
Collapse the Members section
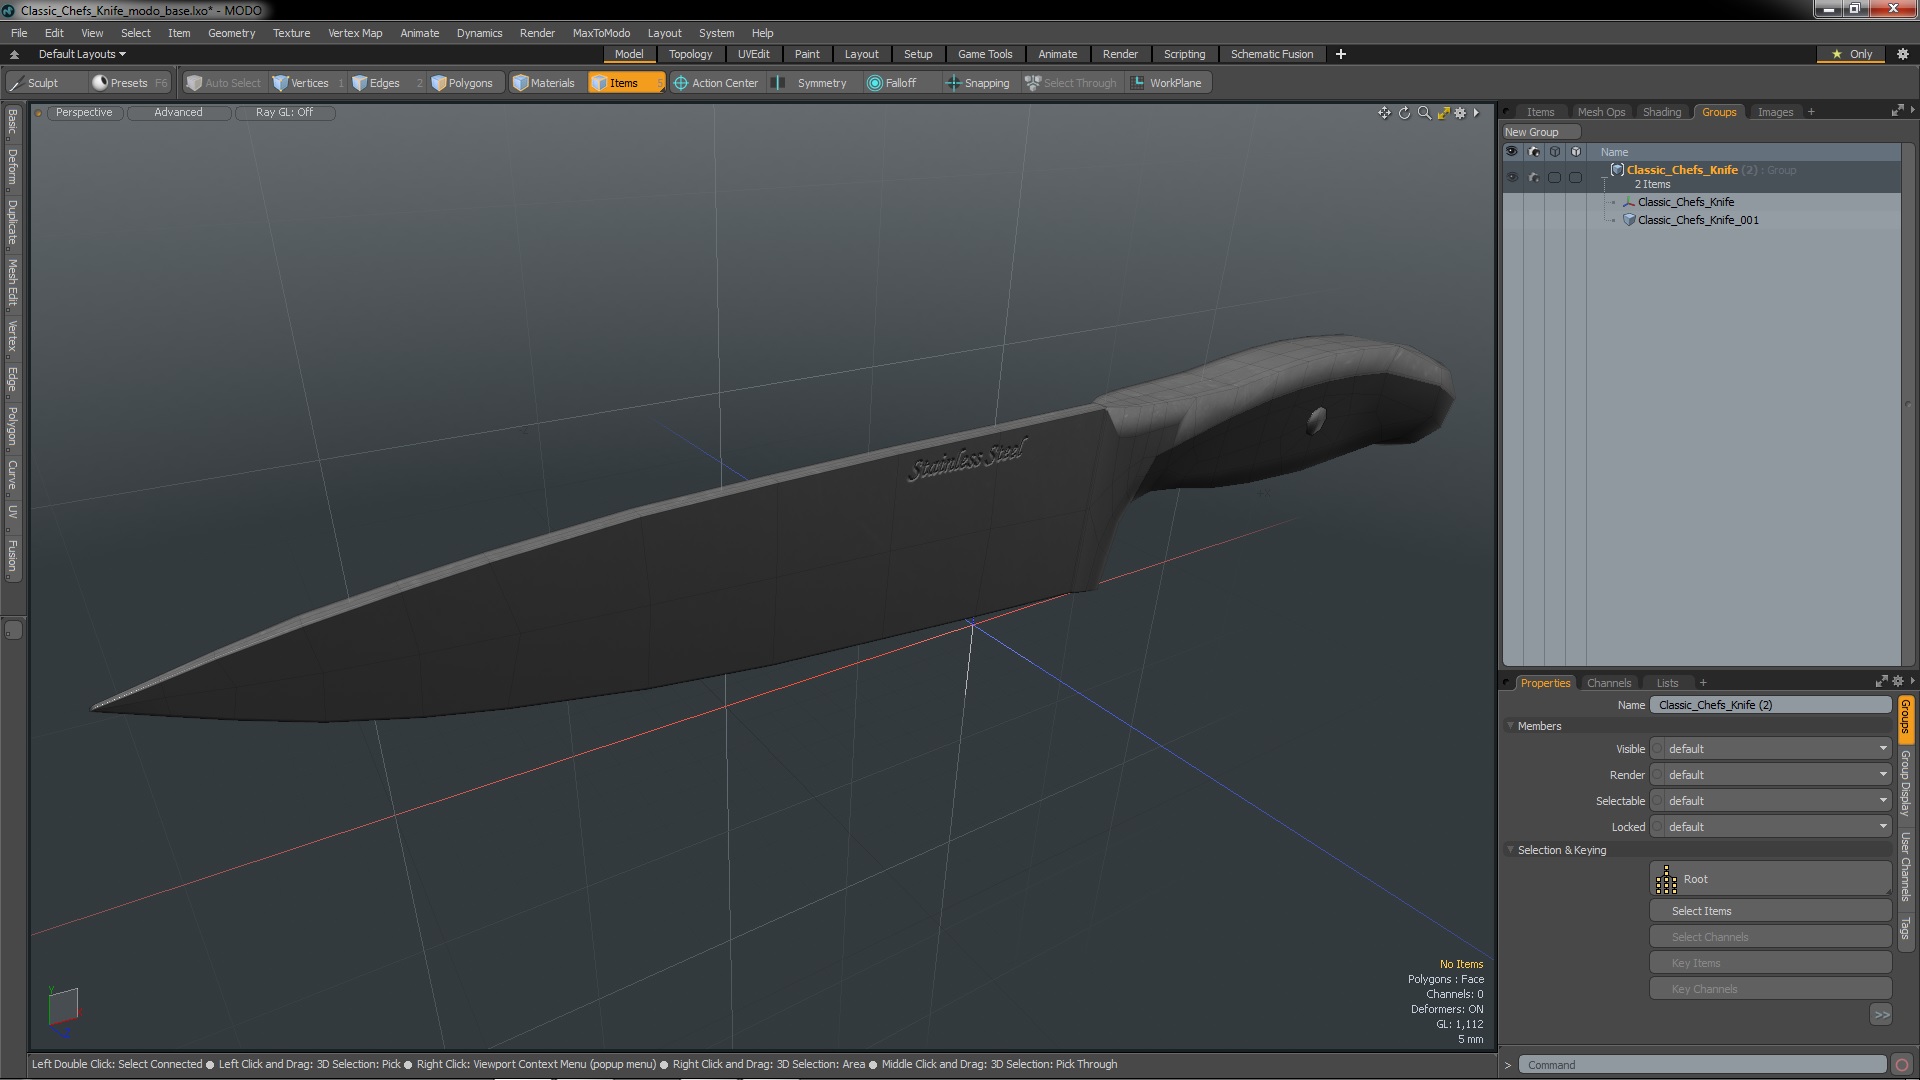[x=1510, y=726]
